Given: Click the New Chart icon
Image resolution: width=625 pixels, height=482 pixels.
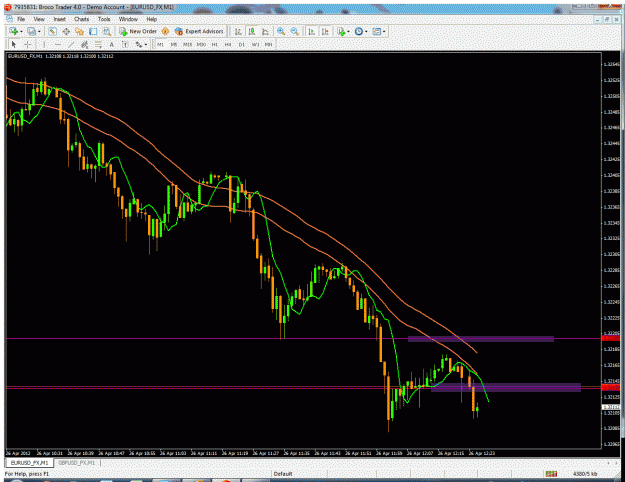Looking at the screenshot, I should (13, 31).
